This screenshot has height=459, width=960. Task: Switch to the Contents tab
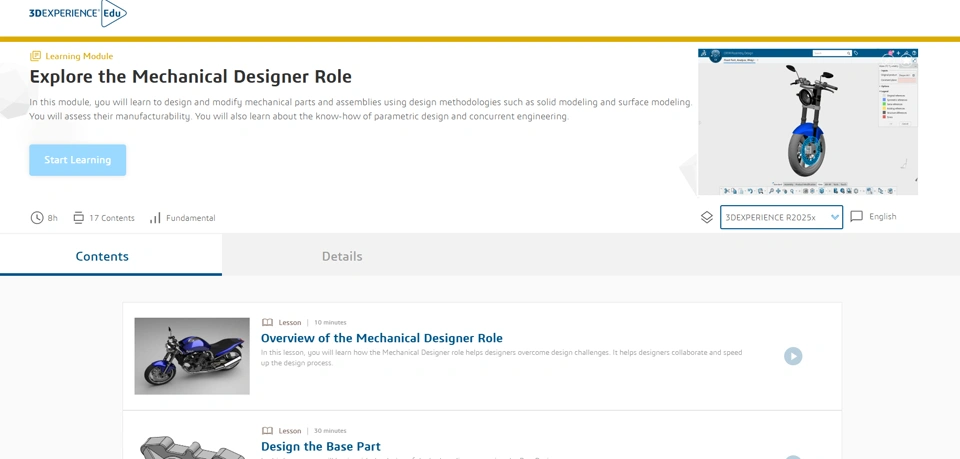point(111,256)
